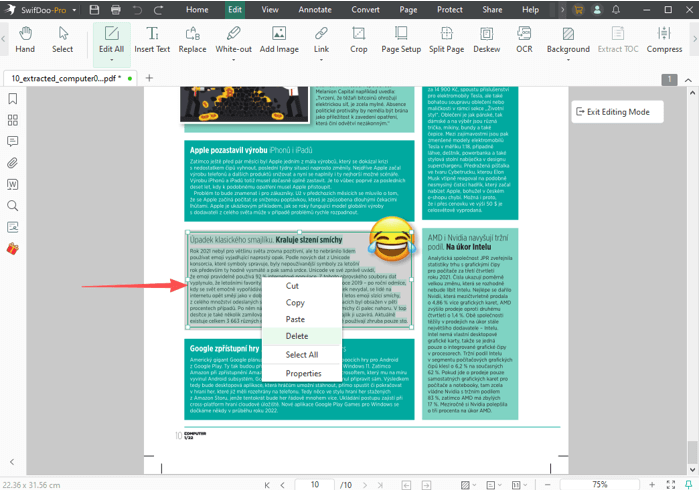700x490 pixels.
Task: Switch to the Home tab
Action: point(197,10)
